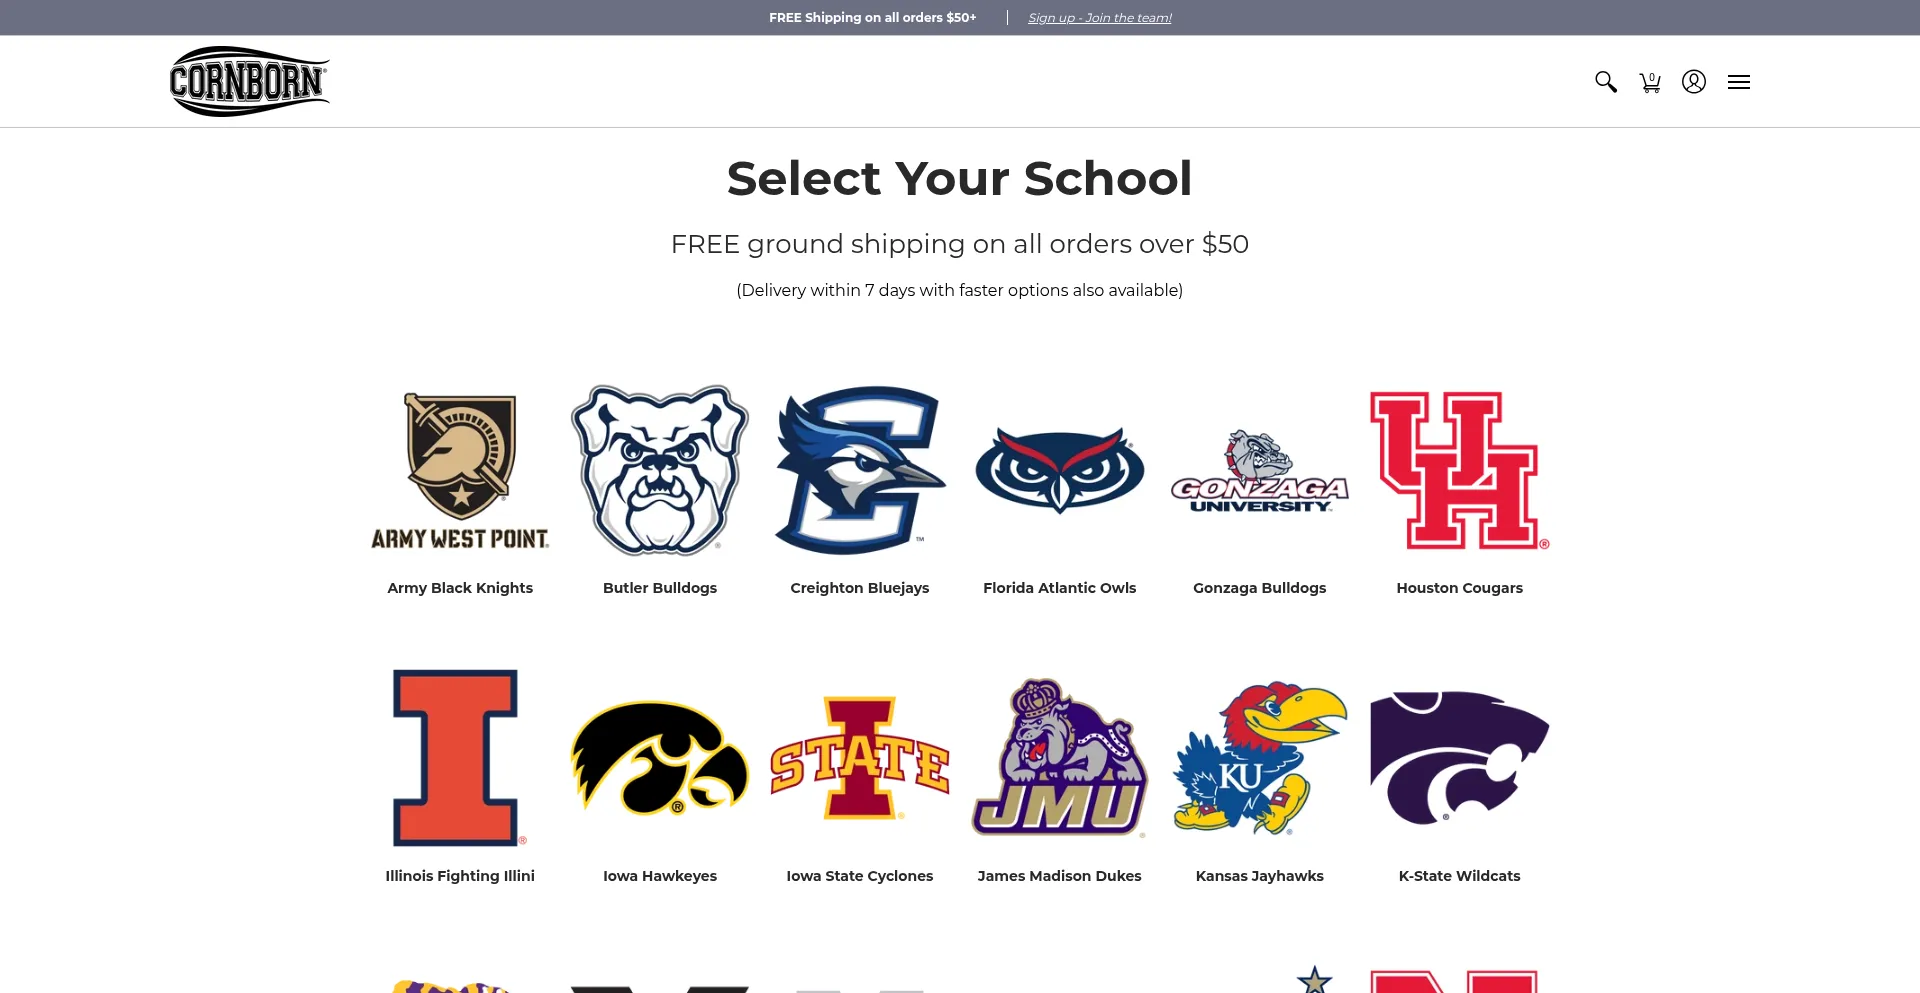Pick the Florida Atlantic Owls logo

1060,470
